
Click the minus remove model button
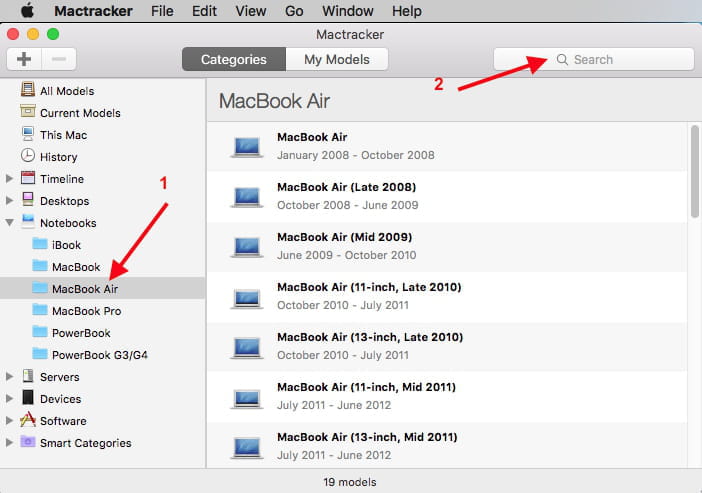59,59
